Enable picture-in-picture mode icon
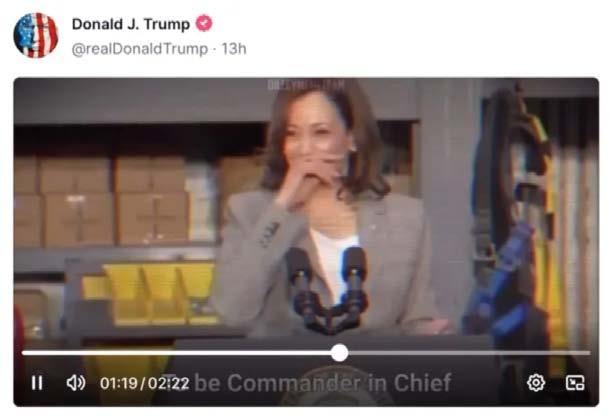 coord(575,383)
